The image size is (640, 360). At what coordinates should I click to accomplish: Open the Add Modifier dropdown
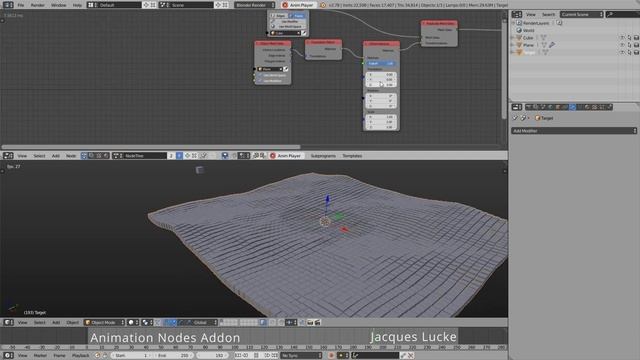tap(574, 131)
